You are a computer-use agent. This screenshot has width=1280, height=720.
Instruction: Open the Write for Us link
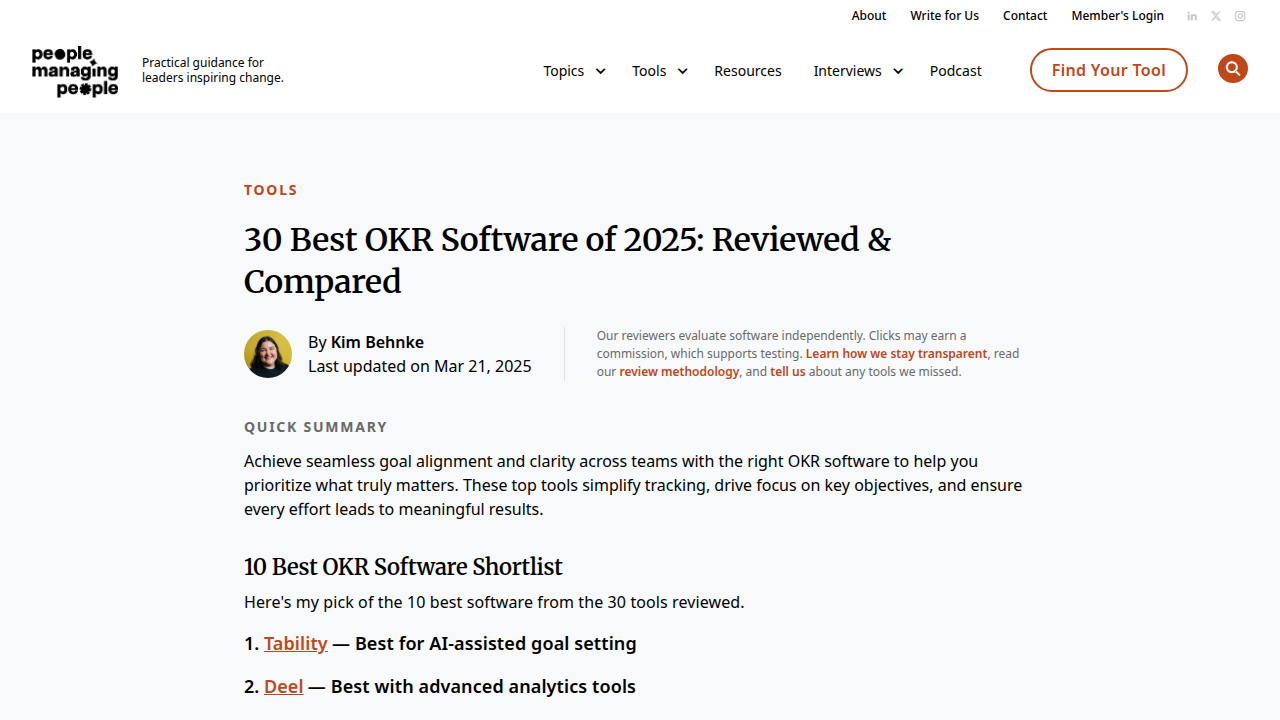(x=944, y=16)
